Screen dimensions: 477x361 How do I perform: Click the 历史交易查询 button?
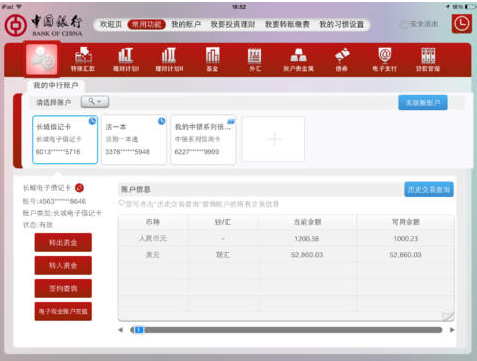(429, 189)
